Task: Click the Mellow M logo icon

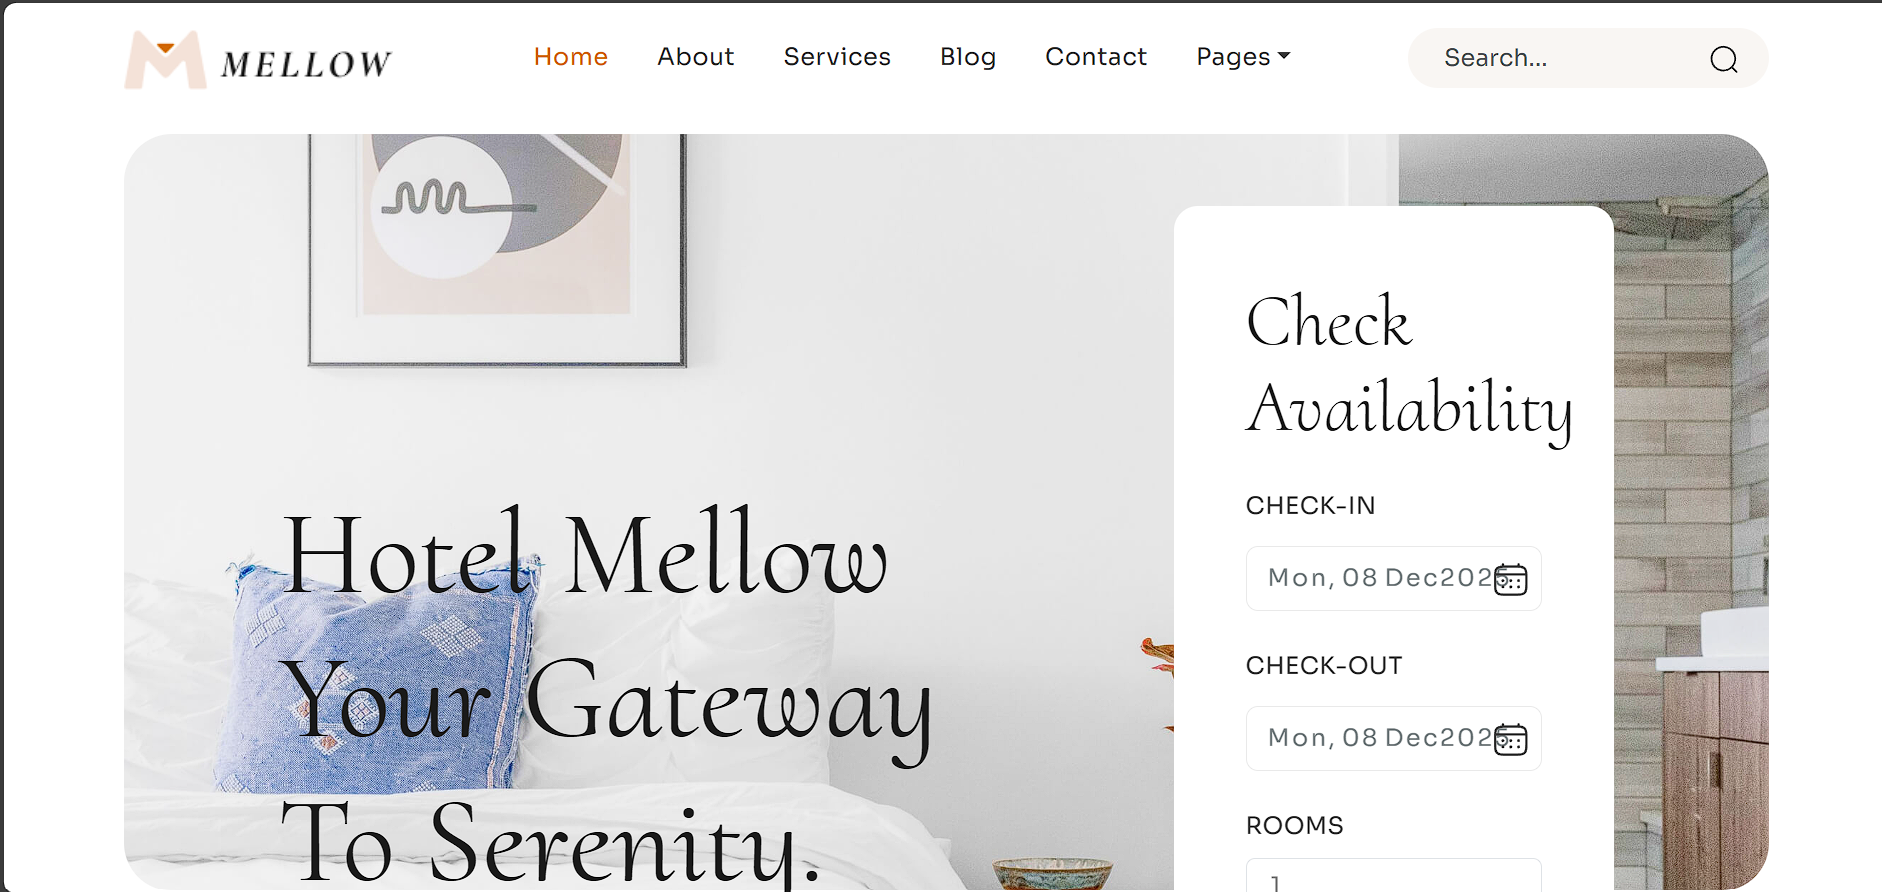Action: pos(166,60)
